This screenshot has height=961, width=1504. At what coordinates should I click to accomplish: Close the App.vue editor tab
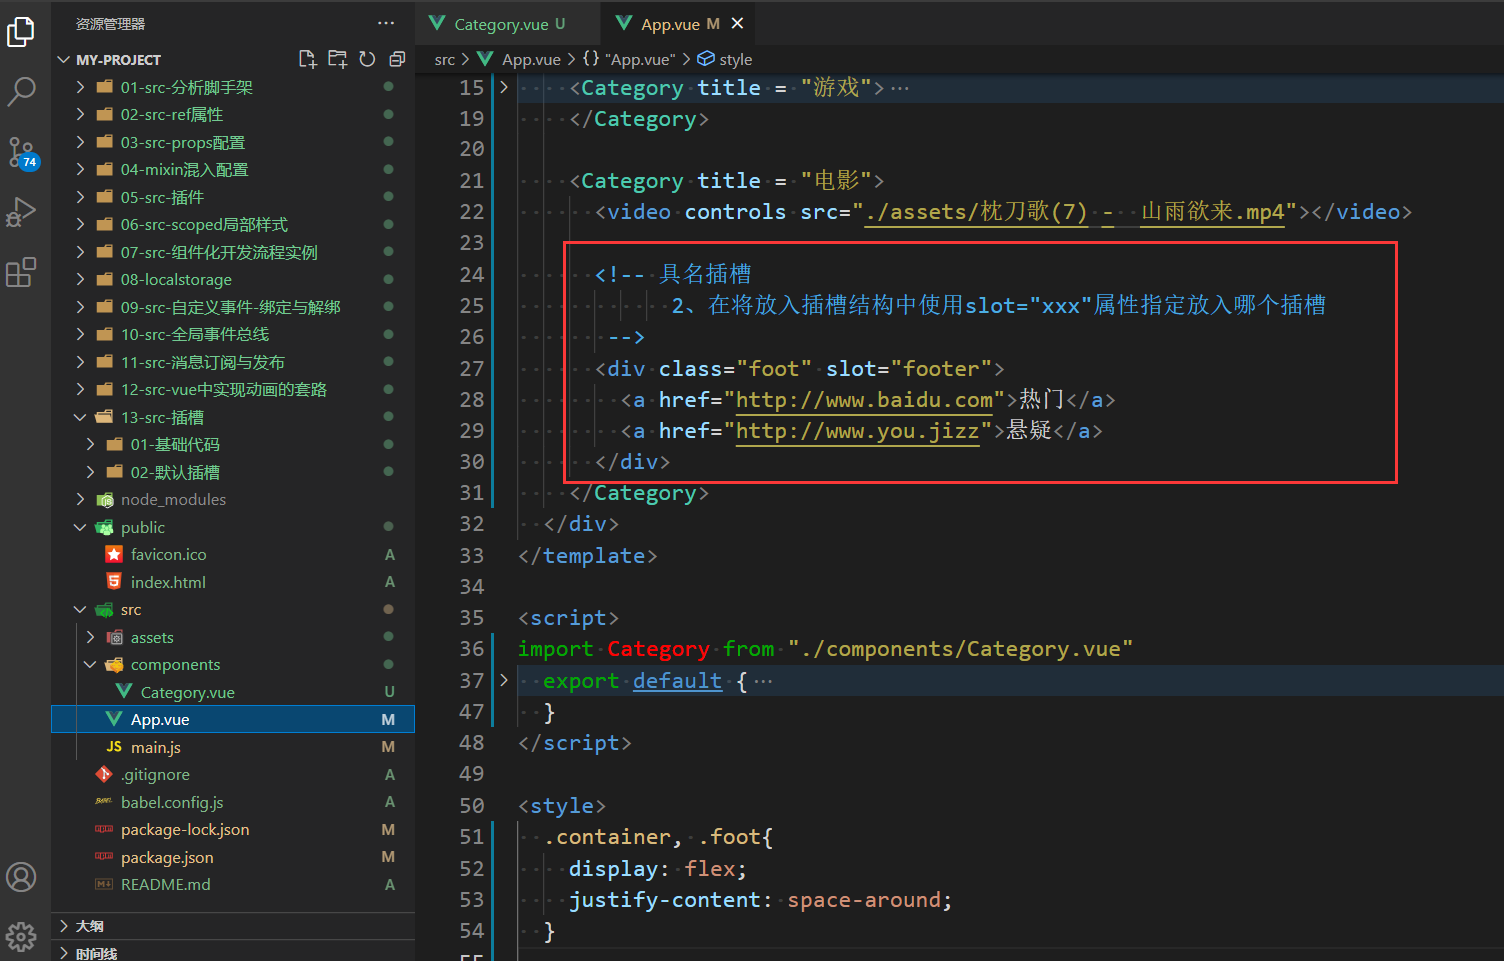pyautogui.click(x=737, y=23)
